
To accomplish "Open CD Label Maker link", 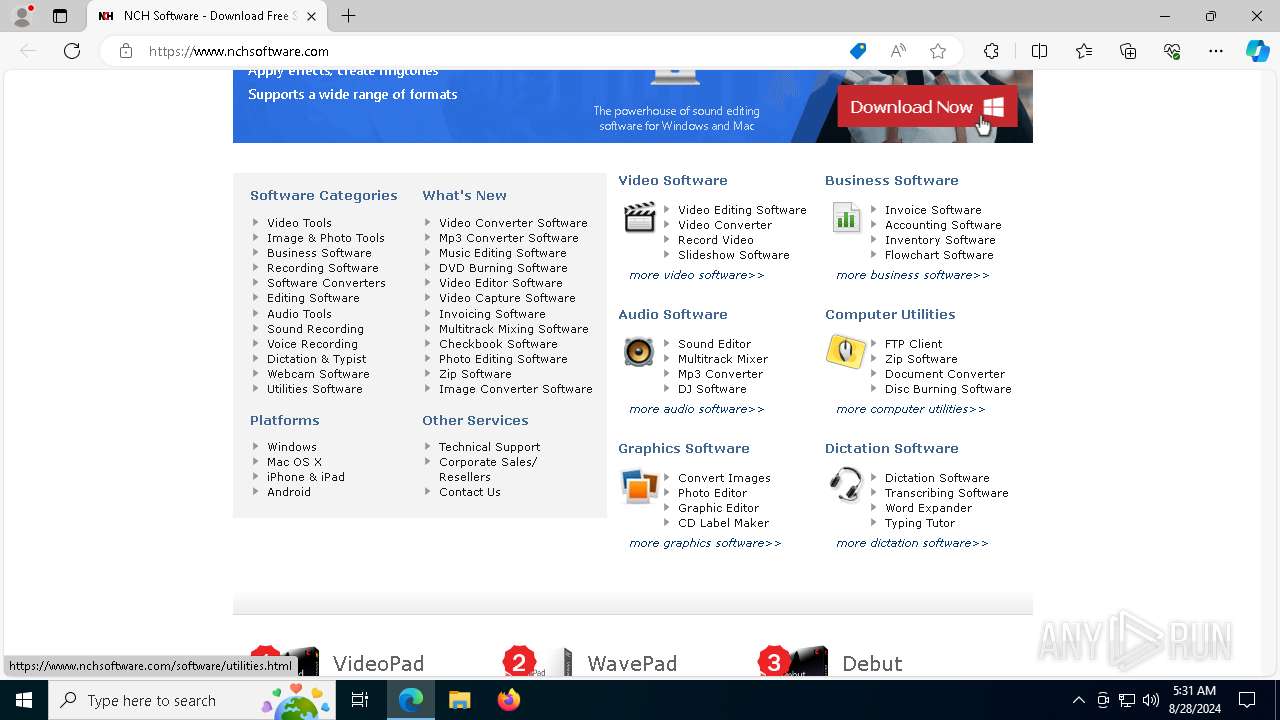I will pyautogui.click(x=724, y=523).
